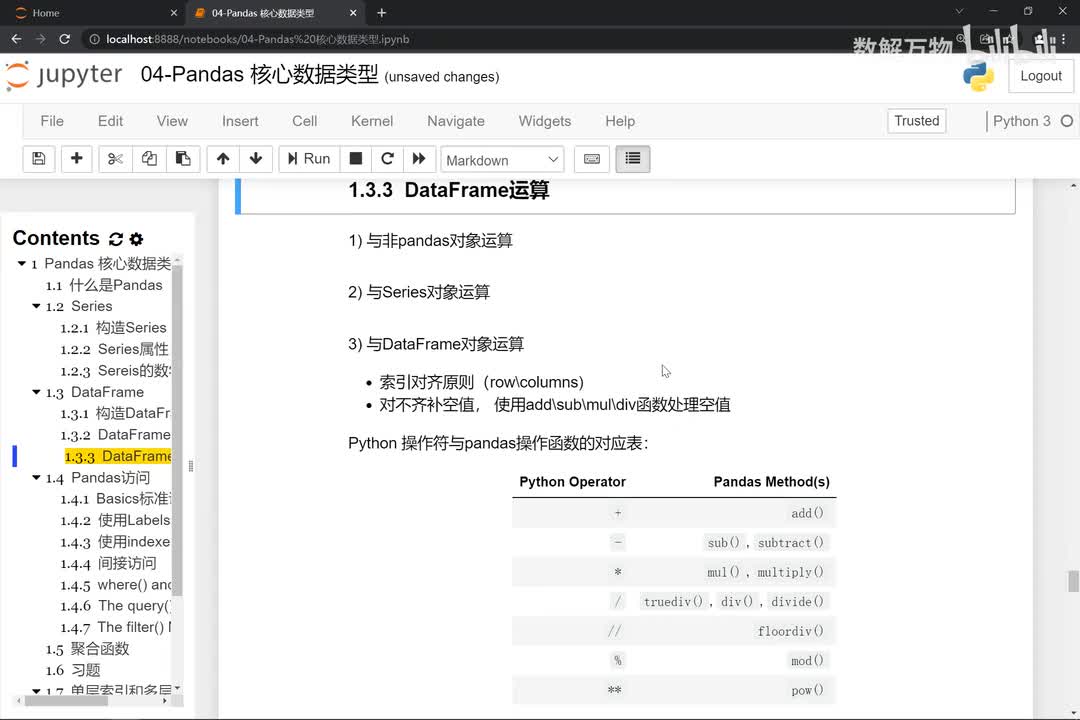Open the command palette keyboard icon
Image resolution: width=1080 pixels, height=720 pixels.
592,159
